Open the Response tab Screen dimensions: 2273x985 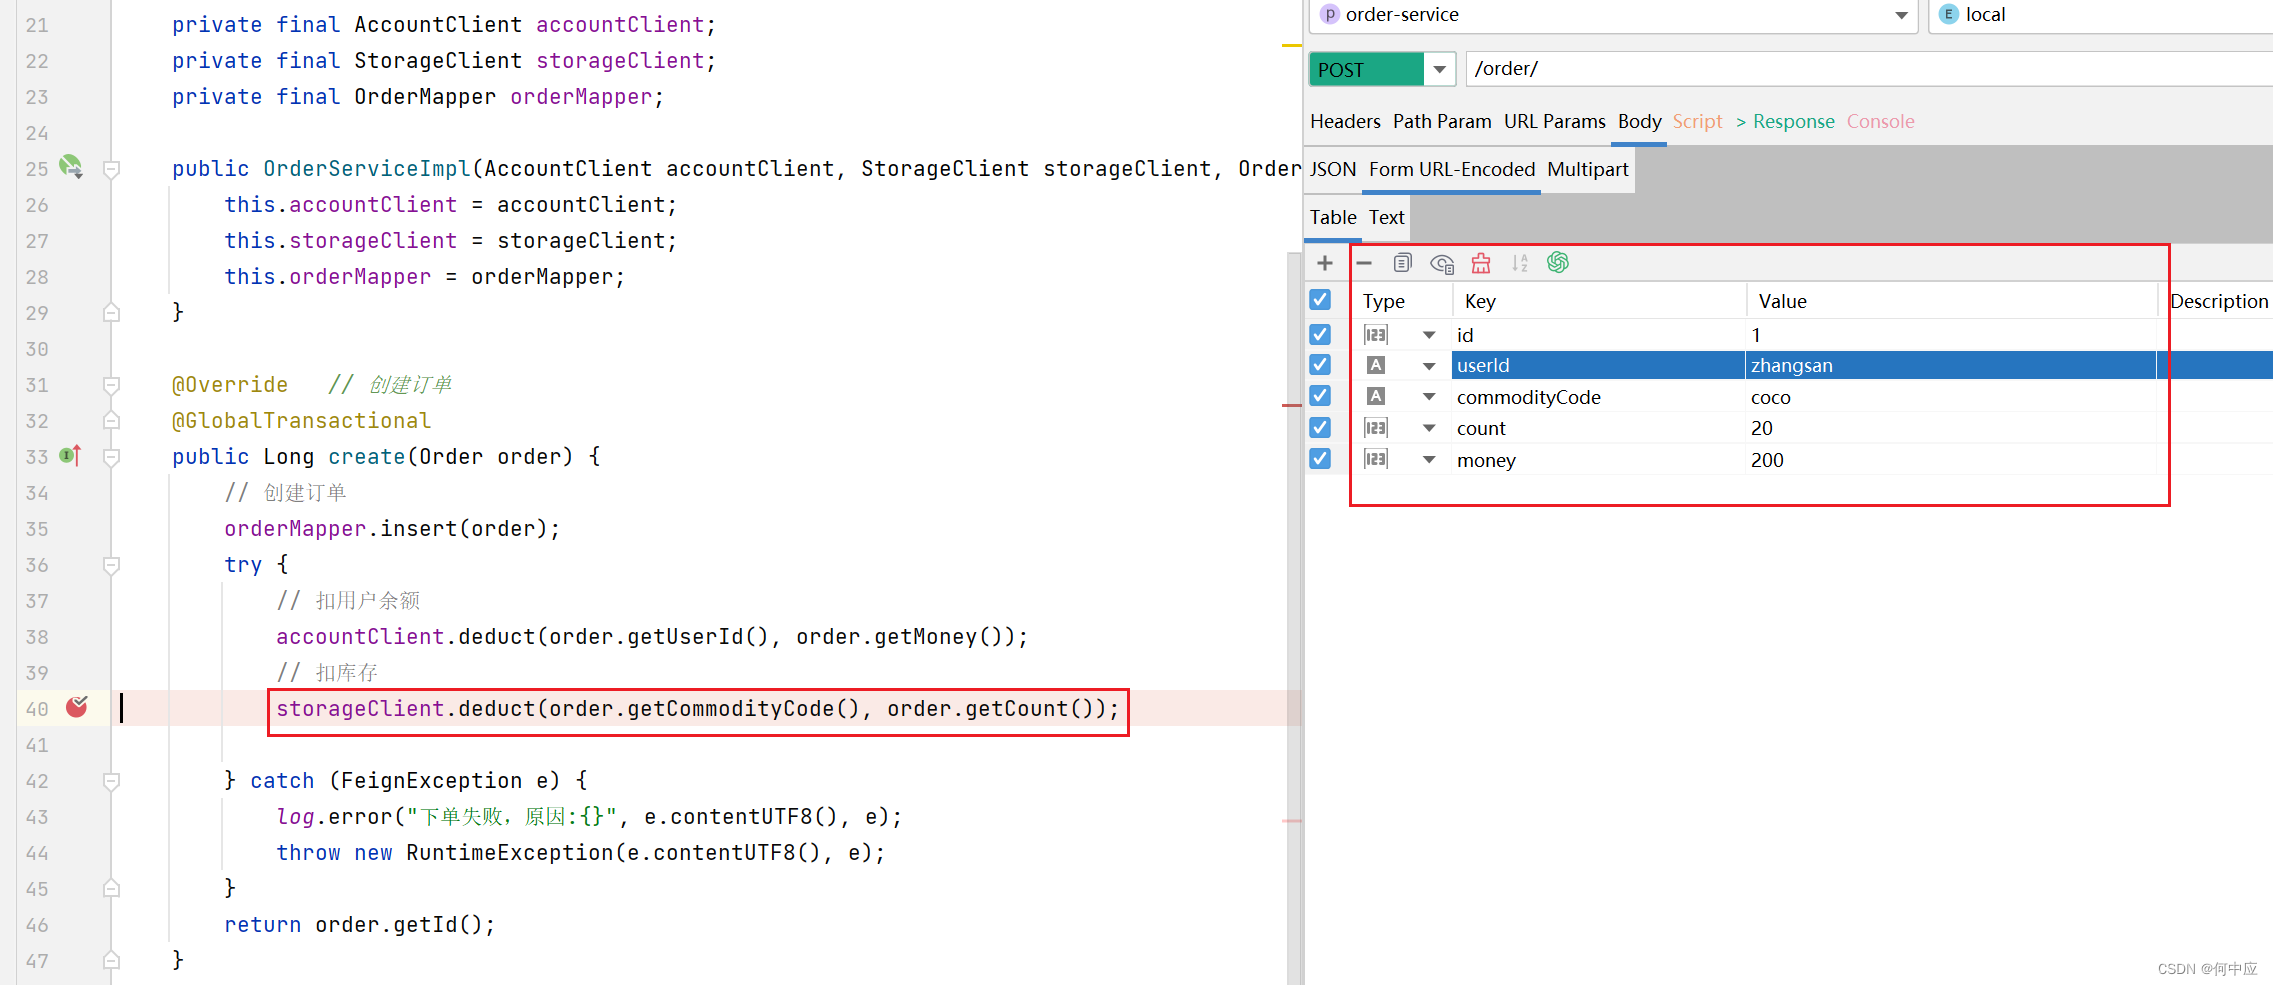(1785, 121)
